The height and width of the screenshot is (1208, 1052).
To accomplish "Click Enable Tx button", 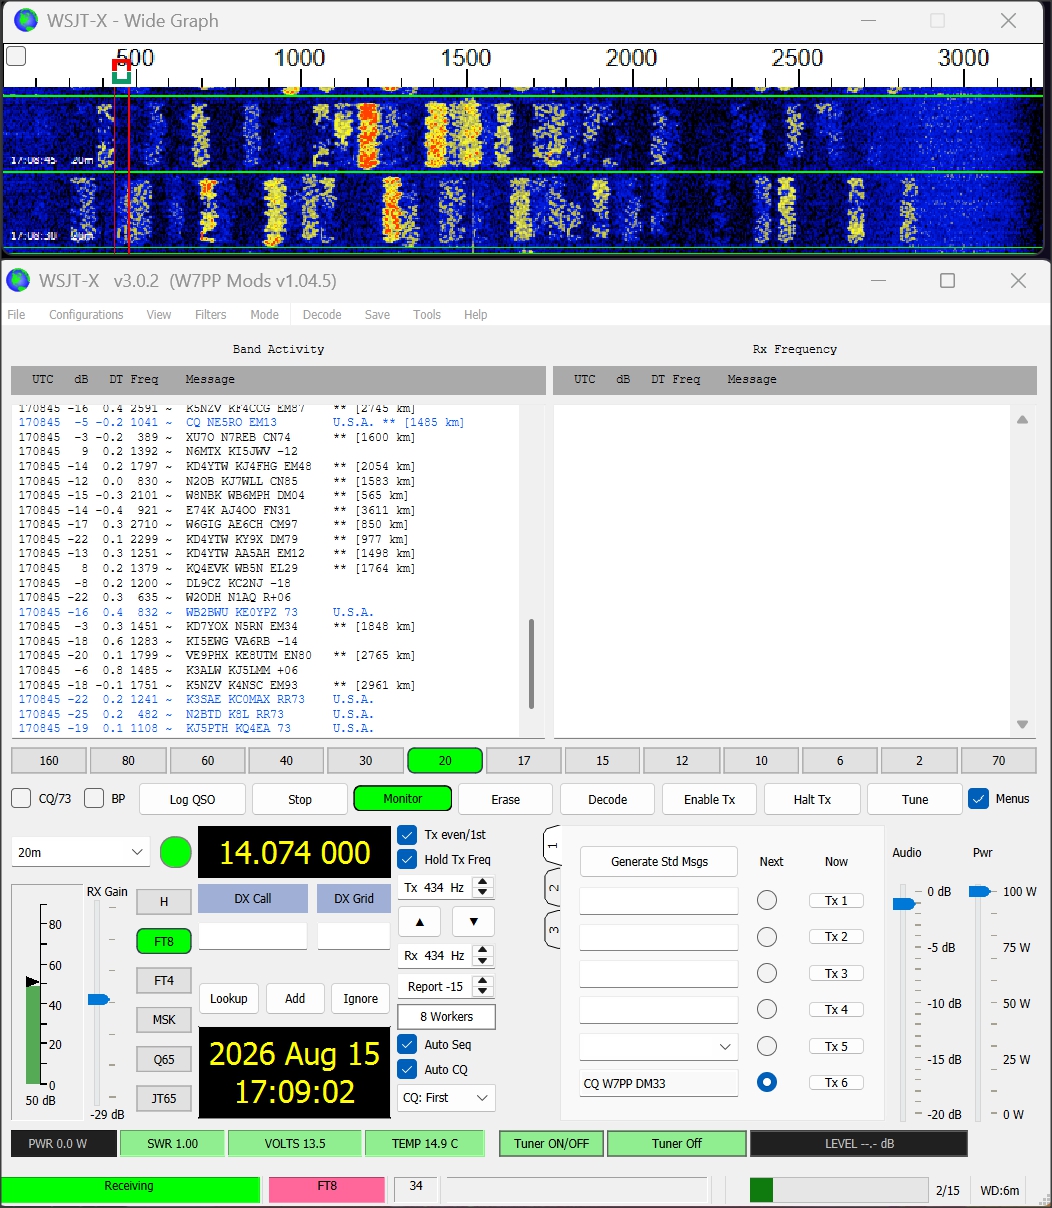I will pyautogui.click(x=710, y=799).
